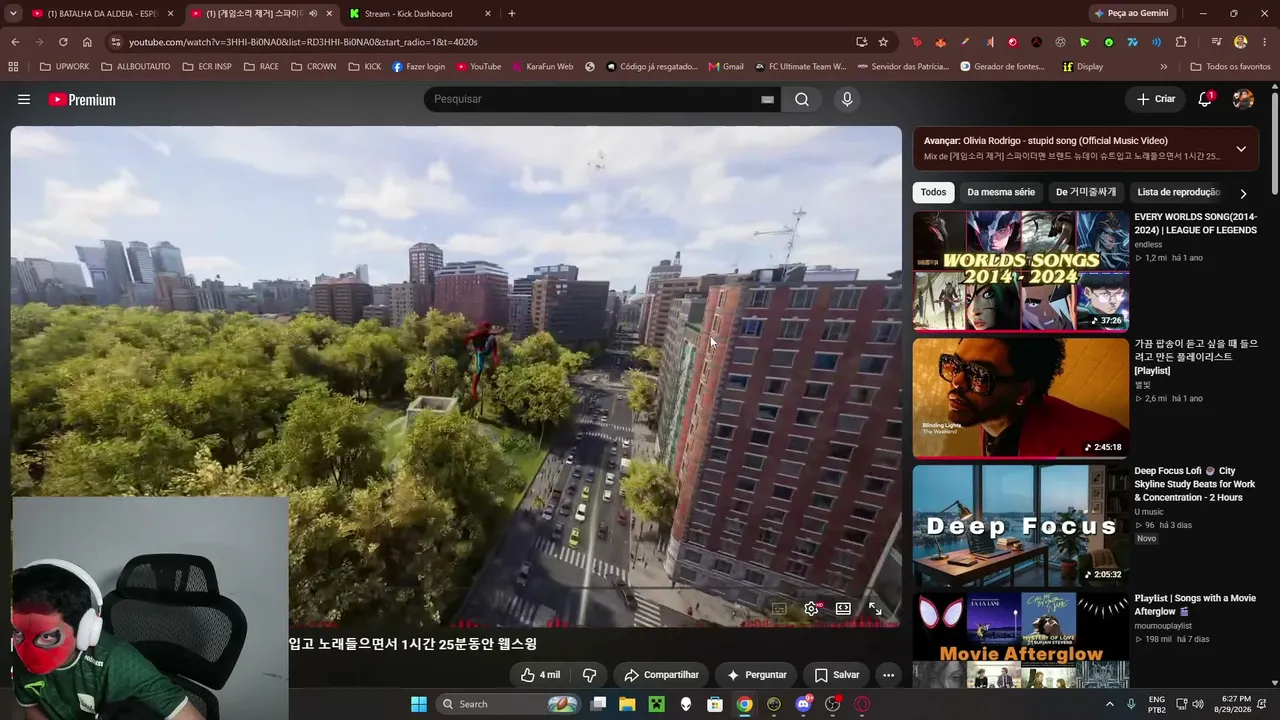The image size is (1280, 720).
Task: Open the YouTube account avatar menu
Action: click(1243, 99)
